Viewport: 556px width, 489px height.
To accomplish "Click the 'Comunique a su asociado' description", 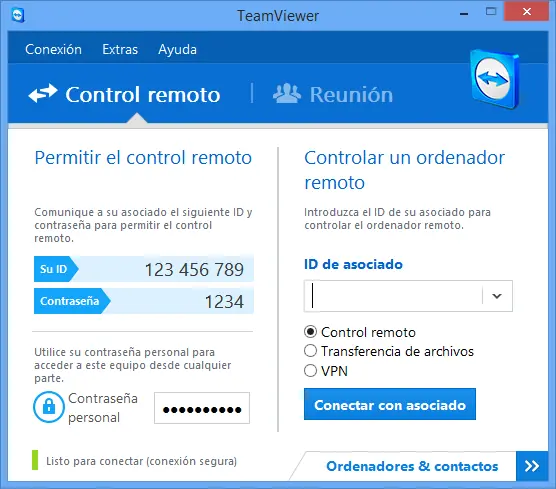I will tap(143, 225).
